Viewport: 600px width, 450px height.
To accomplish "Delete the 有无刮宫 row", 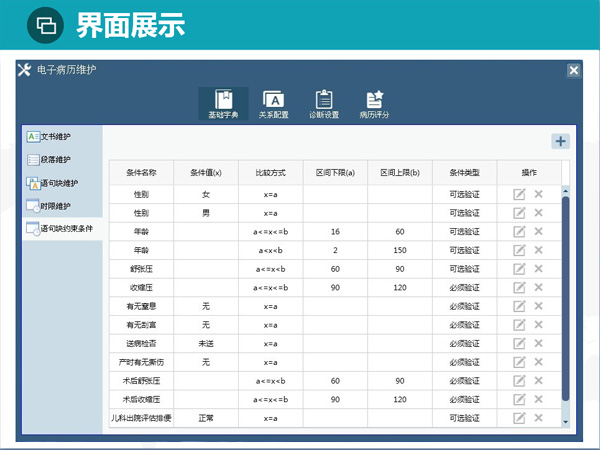I will tap(538, 324).
